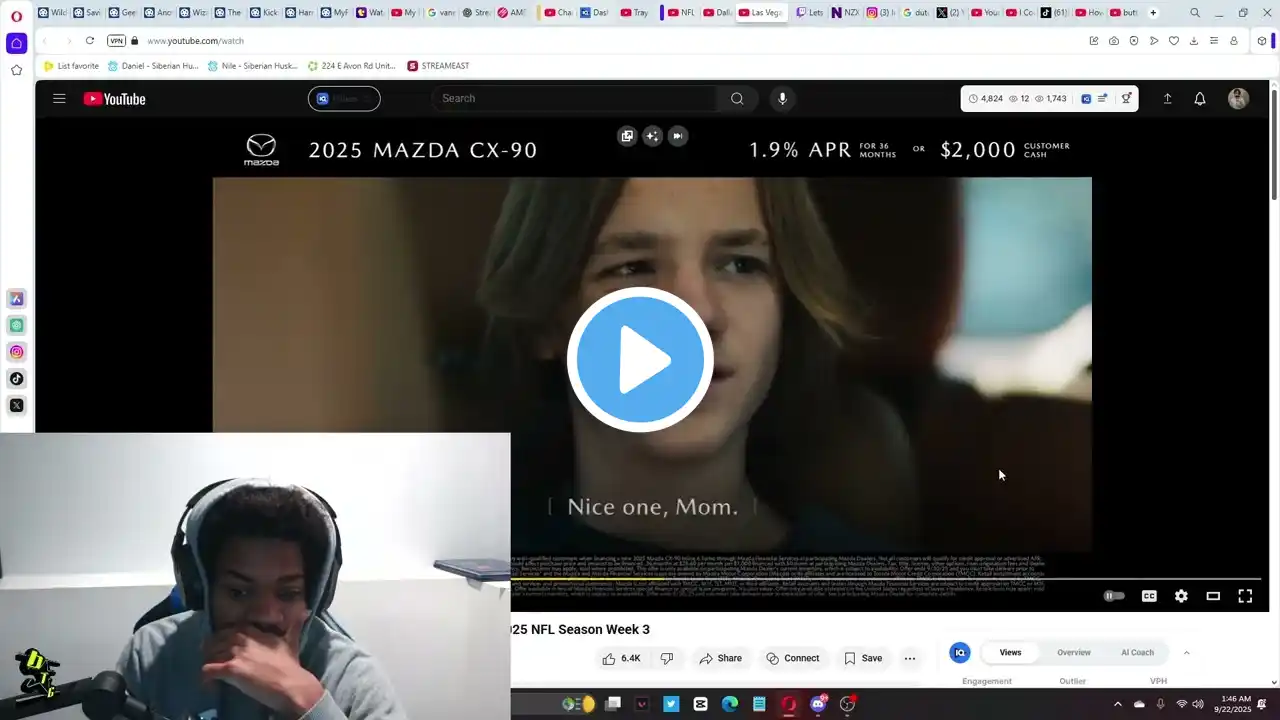Screen dimensions: 1280x720
Task: Dislike the video
Action: point(667,658)
